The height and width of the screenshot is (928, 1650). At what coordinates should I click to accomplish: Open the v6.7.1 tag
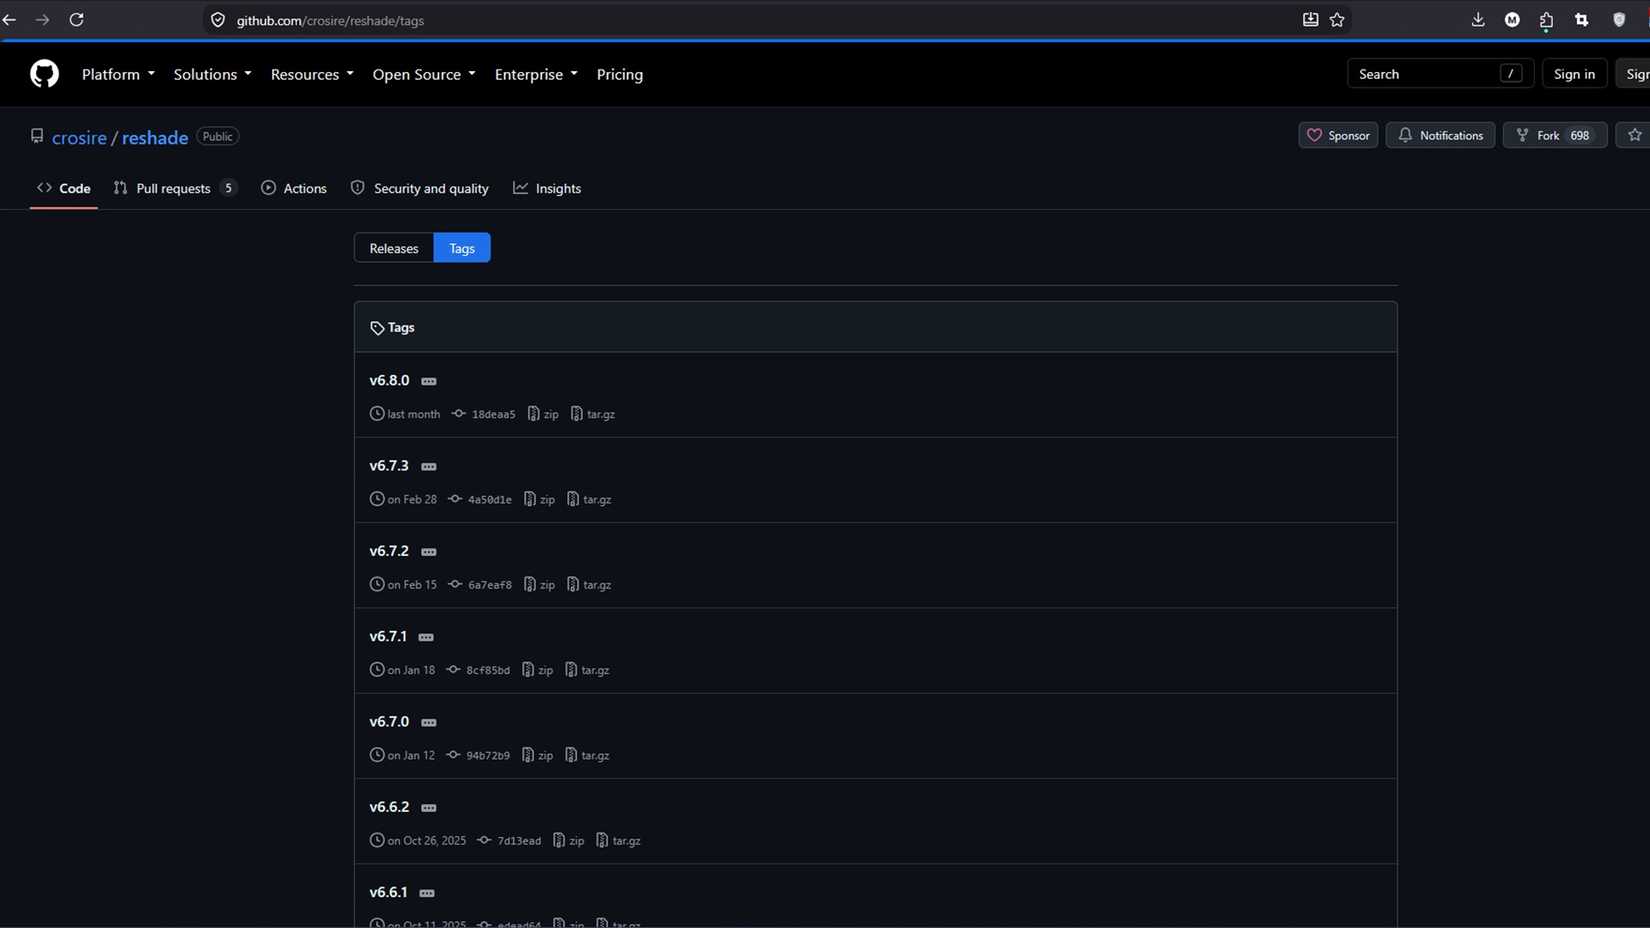click(388, 637)
